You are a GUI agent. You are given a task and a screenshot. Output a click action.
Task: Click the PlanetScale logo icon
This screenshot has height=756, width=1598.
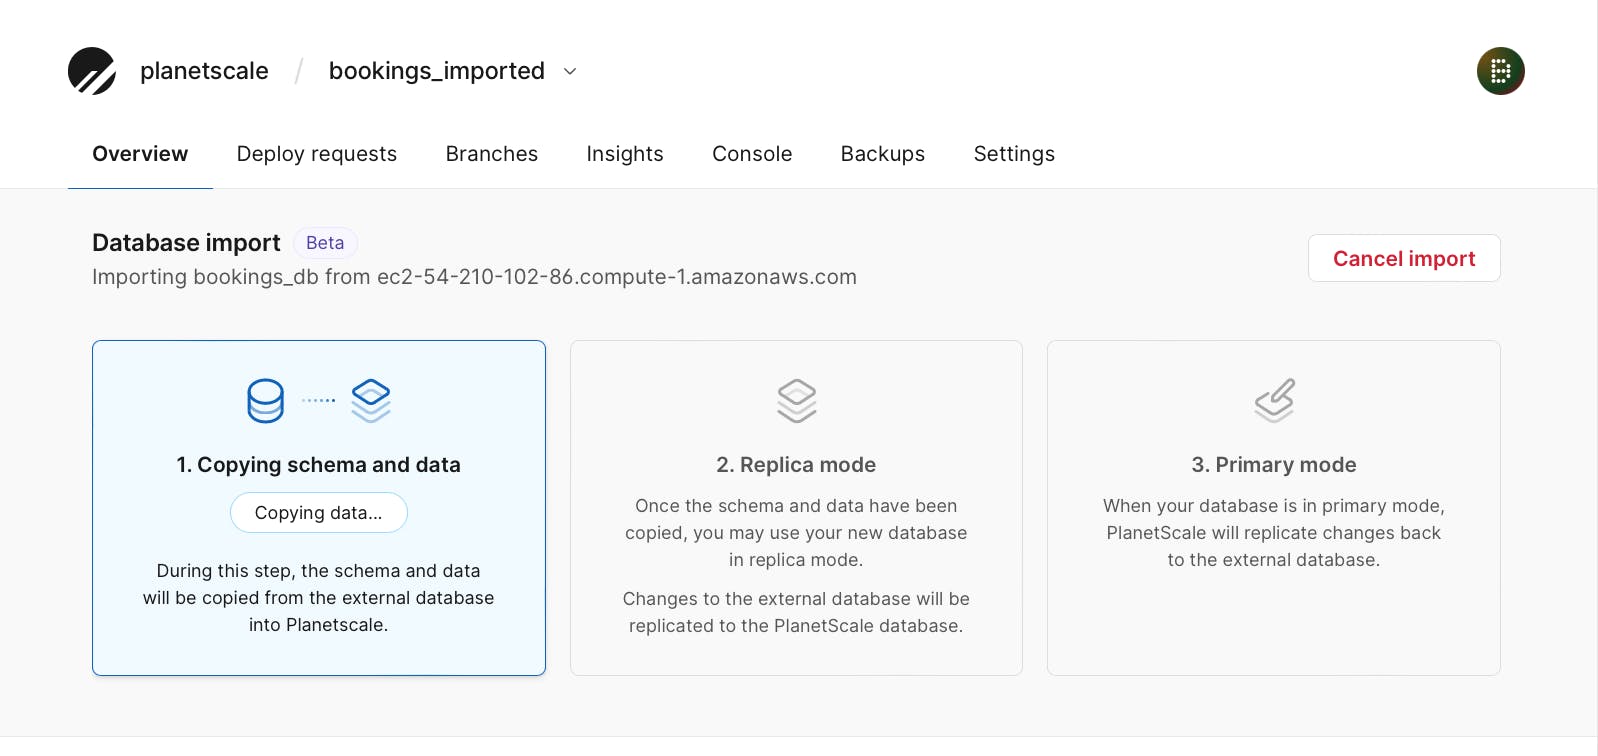coord(92,71)
